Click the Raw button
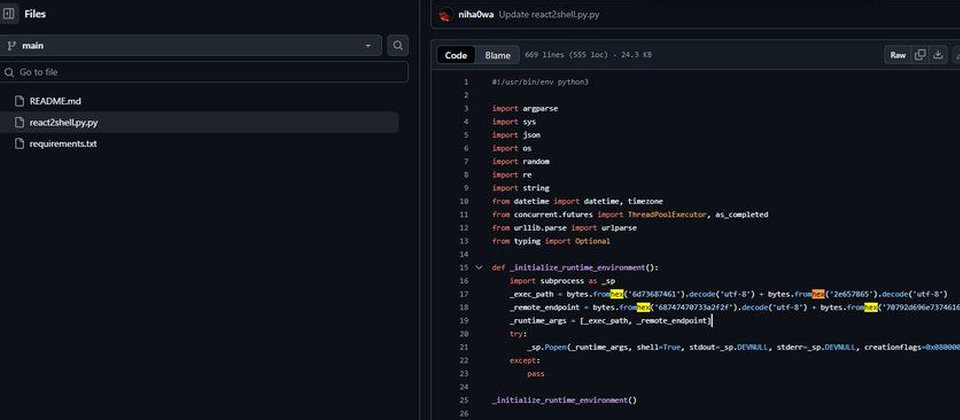The height and width of the screenshot is (420, 960). click(898, 55)
